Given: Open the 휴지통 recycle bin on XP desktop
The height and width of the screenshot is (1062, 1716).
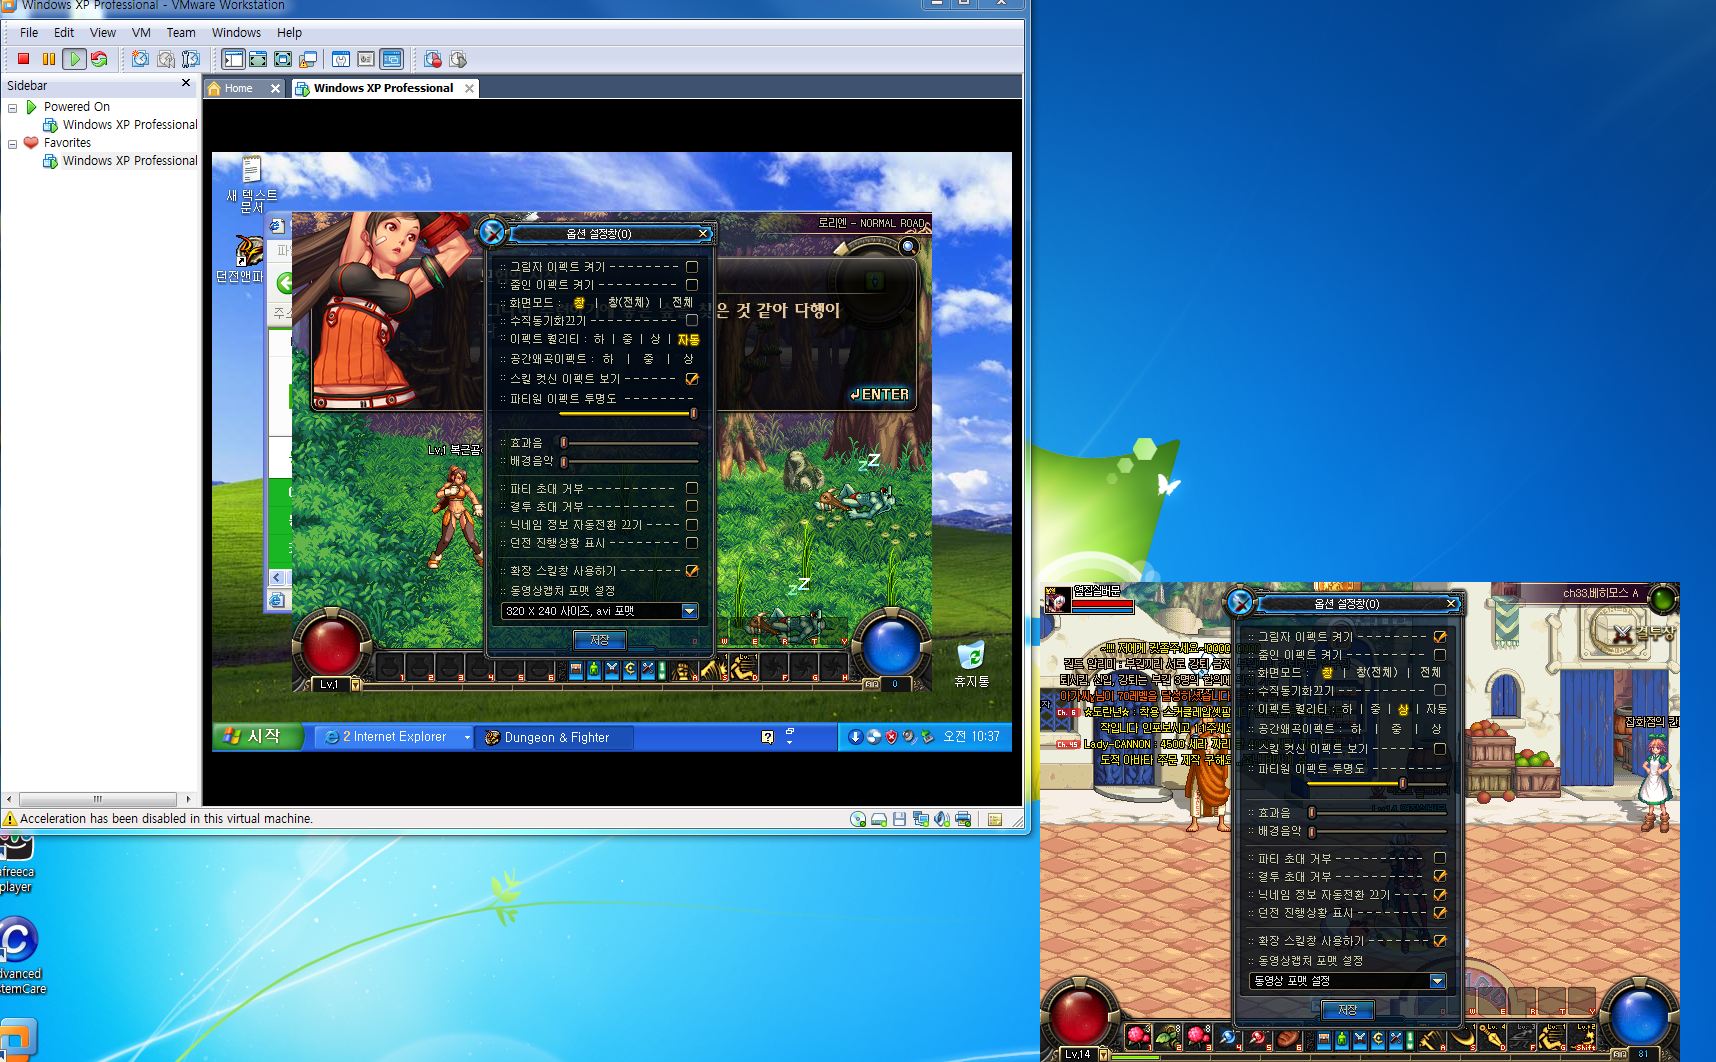Looking at the screenshot, I should (971, 664).
